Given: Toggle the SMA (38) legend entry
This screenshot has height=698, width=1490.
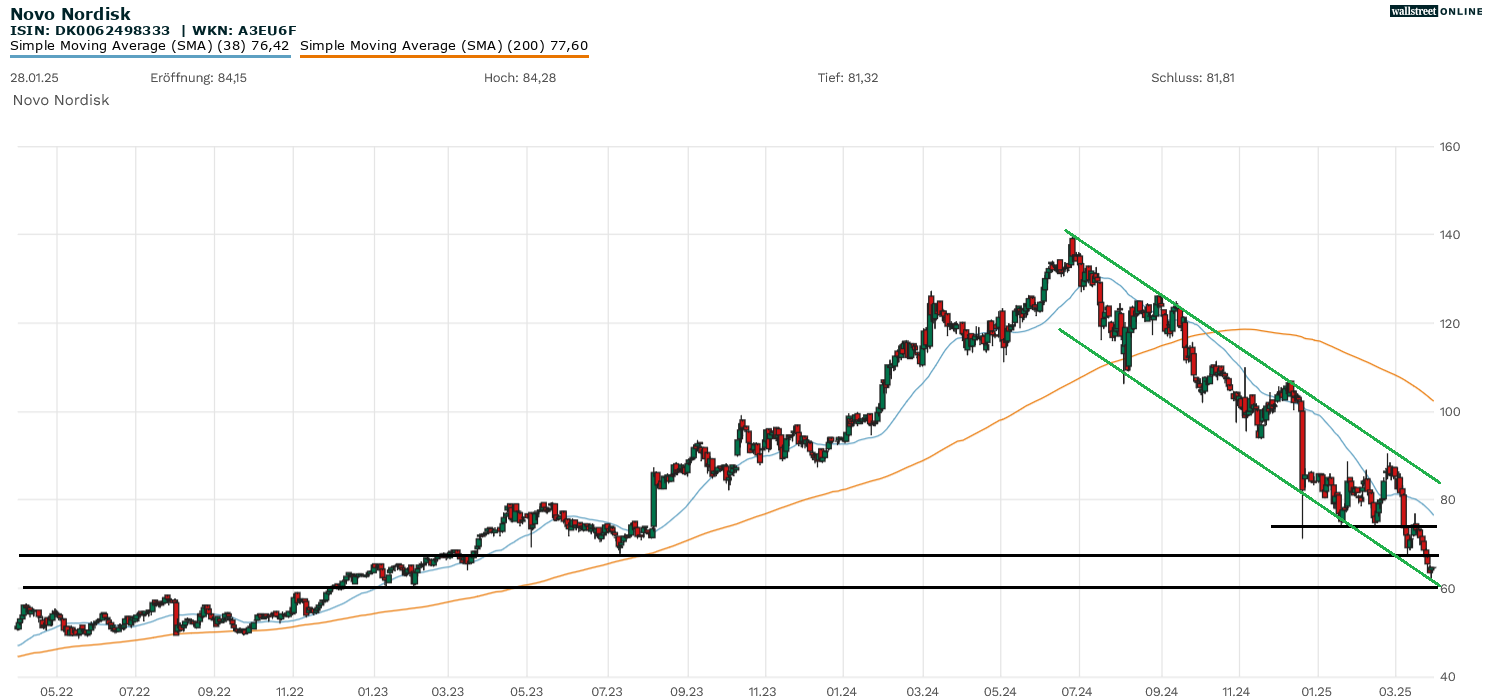Looking at the screenshot, I should tap(150, 45).
